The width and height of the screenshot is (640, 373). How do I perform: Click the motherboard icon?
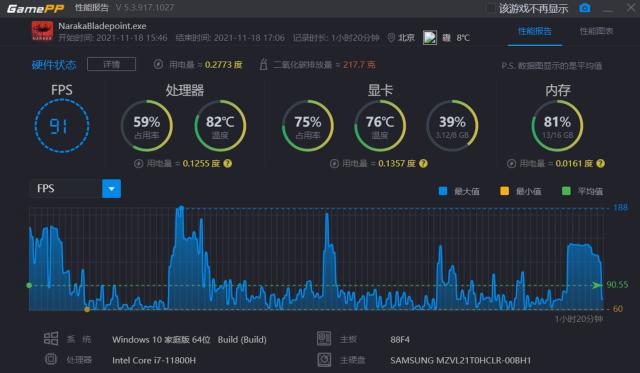(324, 338)
